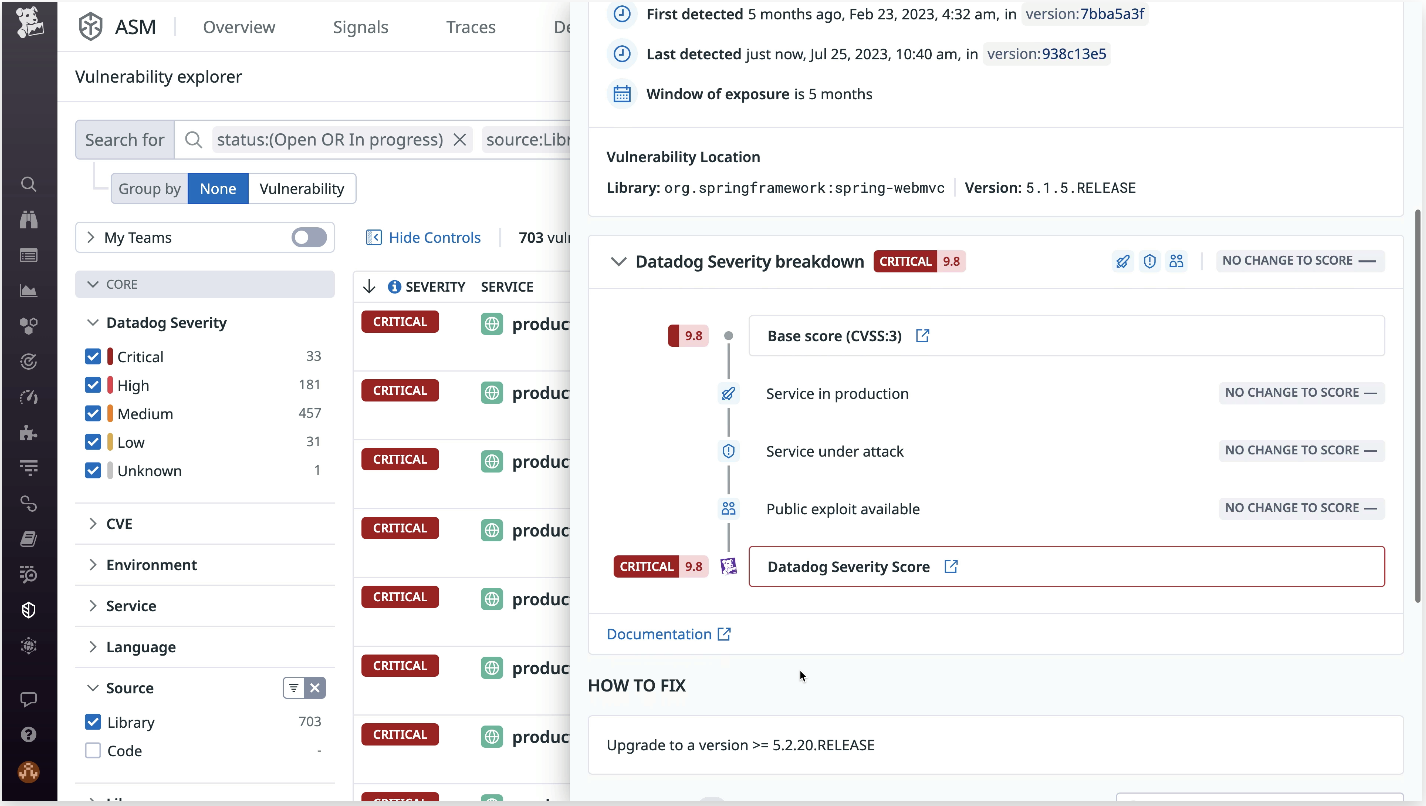The width and height of the screenshot is (1426, 806).
Task: Click the rocket icon in breakdown header
Action: pyautogui.click(x=1123, y=261)
